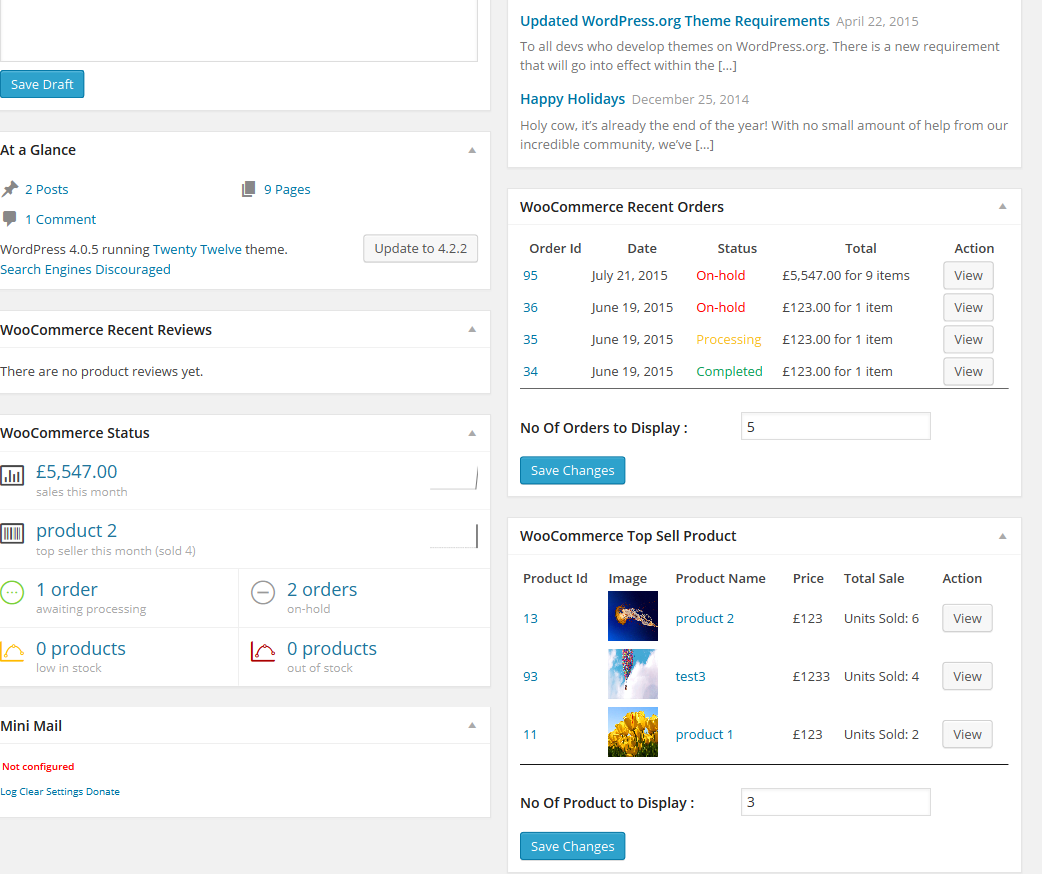Collapse WooCommerce Top Sell Product widget
The height and width of the screenshot is (874, 1042).
[x=1002, y=536]
